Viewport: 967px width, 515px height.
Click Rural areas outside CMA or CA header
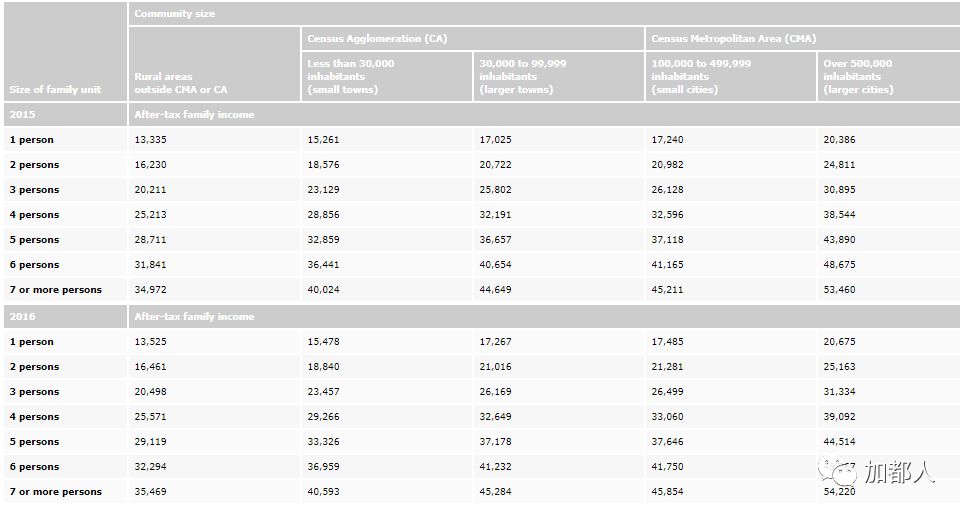coord(181,83)
